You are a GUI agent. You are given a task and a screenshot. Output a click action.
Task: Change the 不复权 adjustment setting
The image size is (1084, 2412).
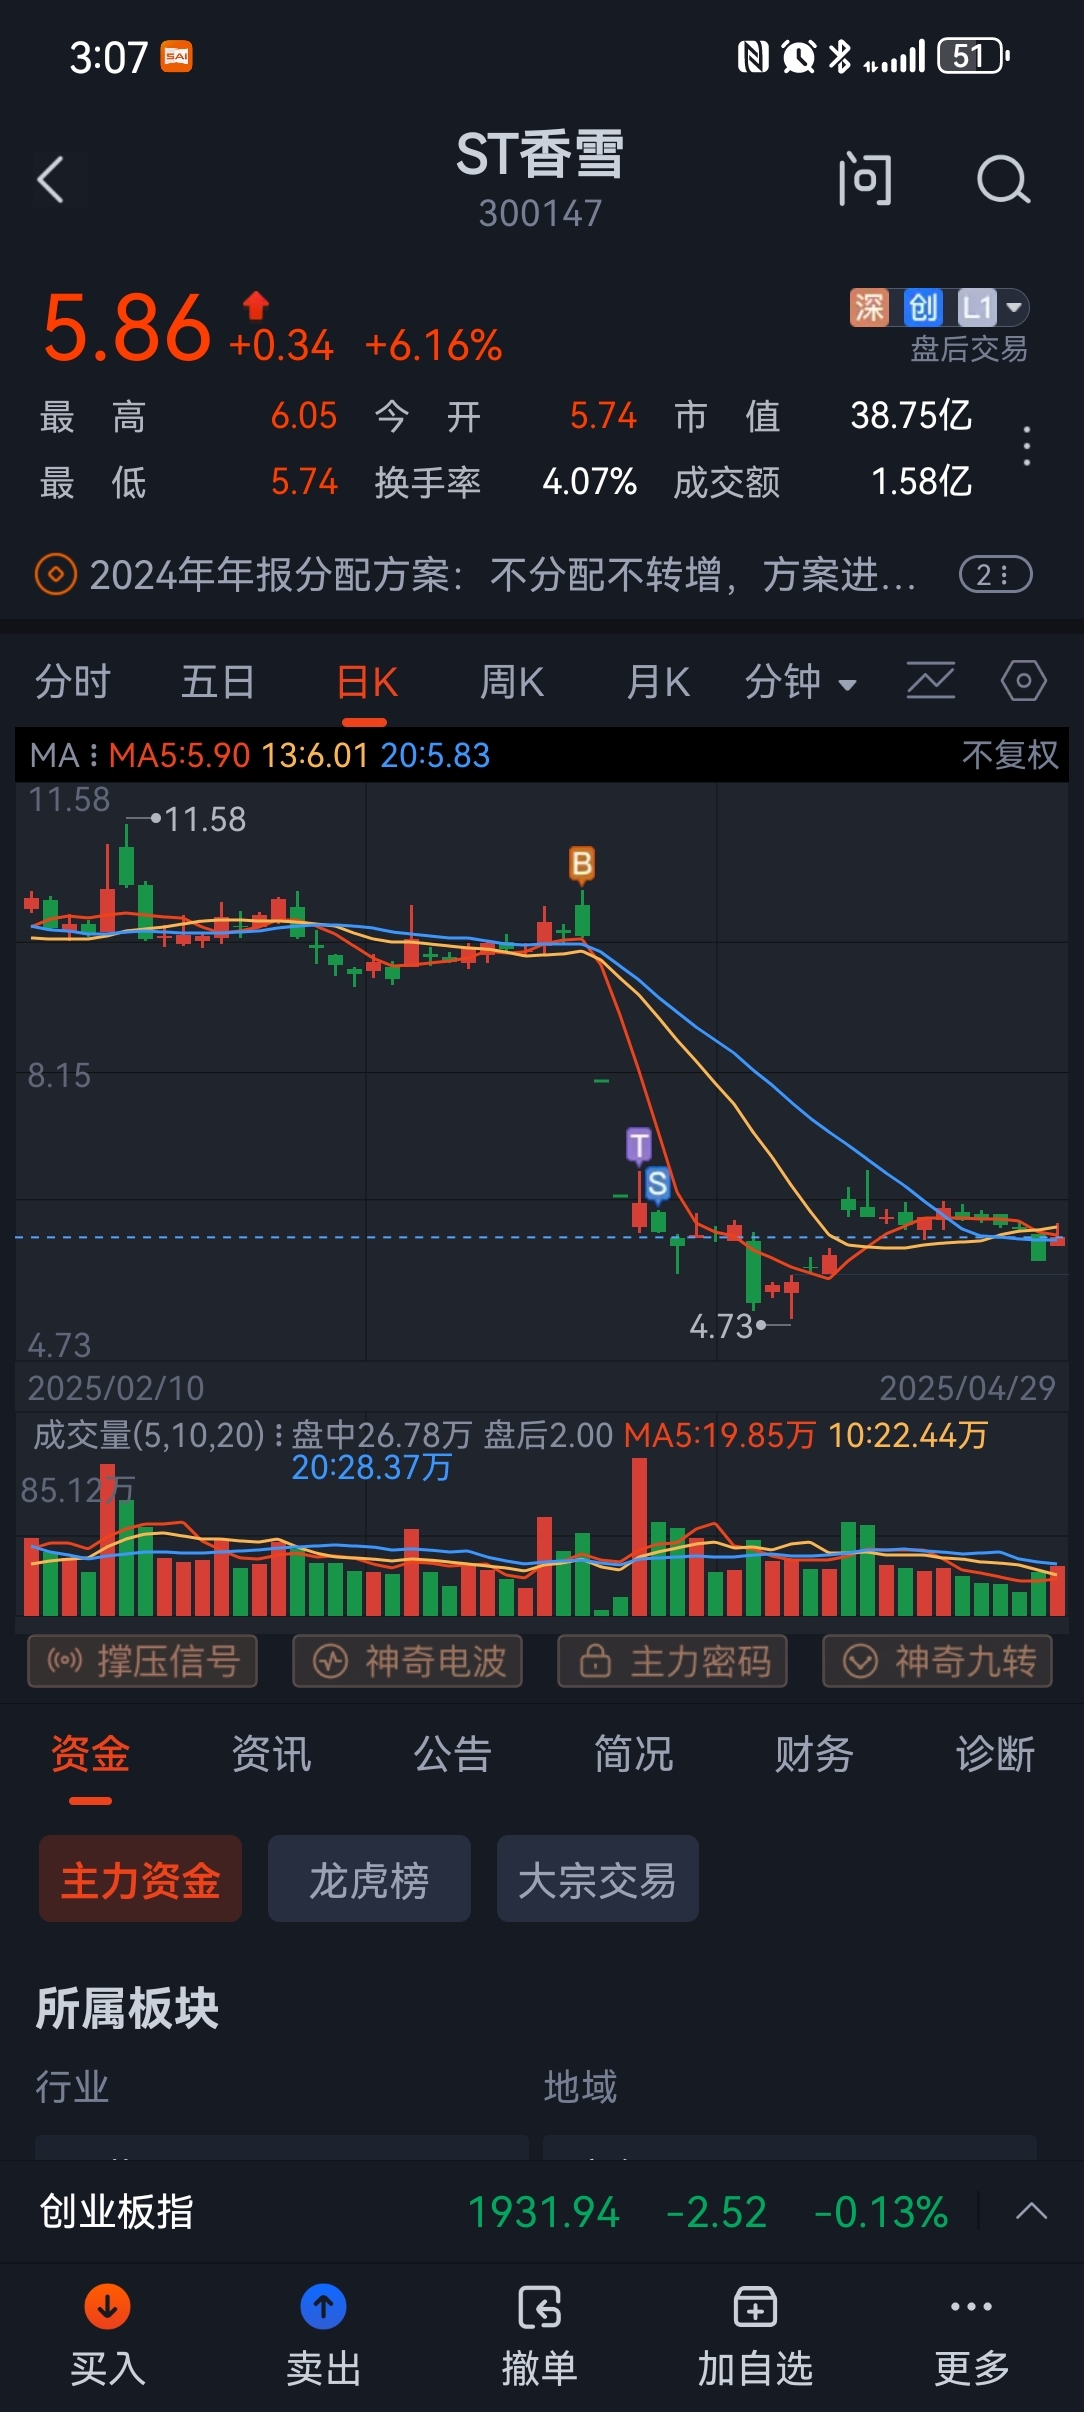[x=1009, y=755]
